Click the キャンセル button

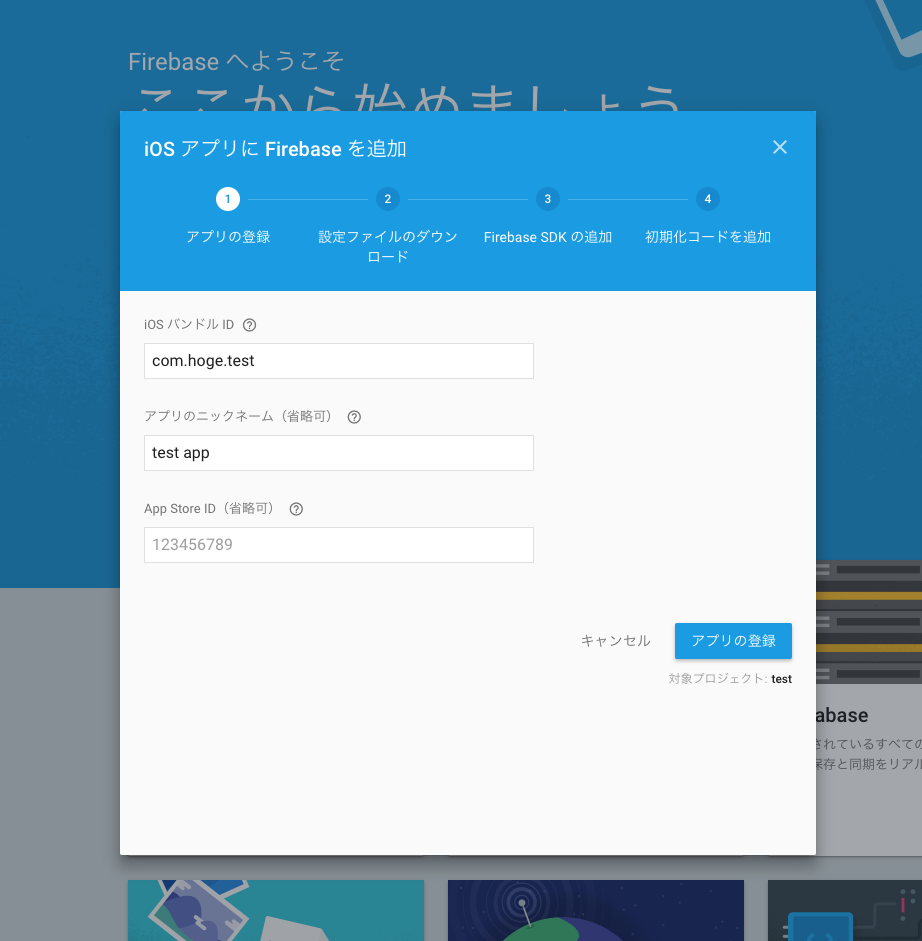(615, 640)
